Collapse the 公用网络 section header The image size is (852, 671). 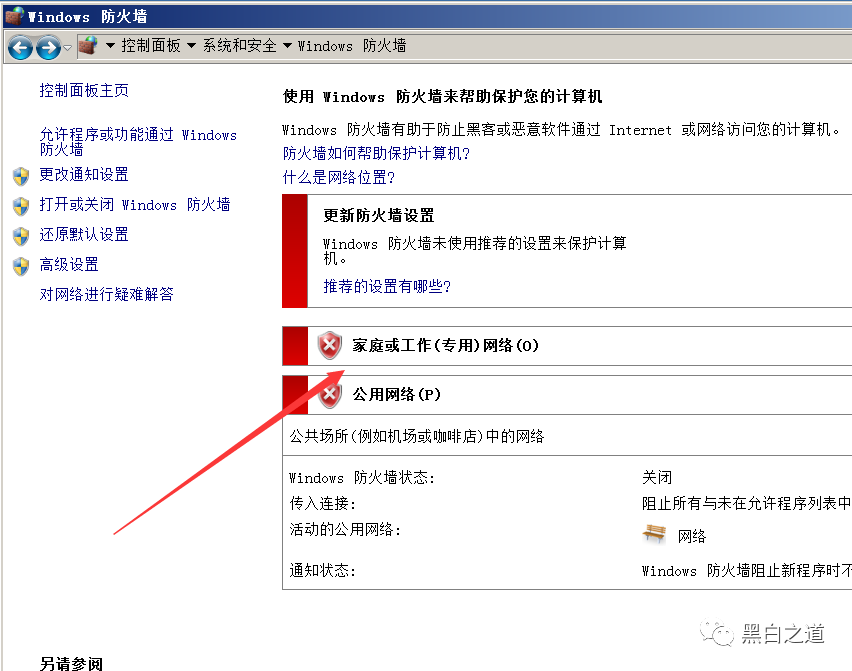[x=567, y=394]
